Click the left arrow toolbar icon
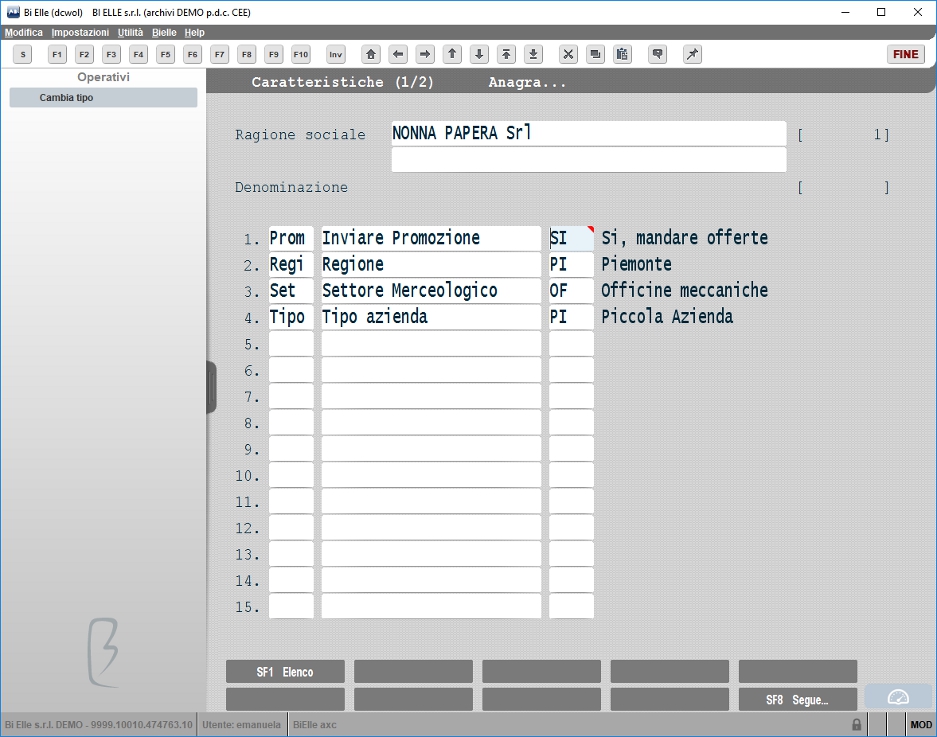This screenshot has width=937, height=737. click(397, 54)
